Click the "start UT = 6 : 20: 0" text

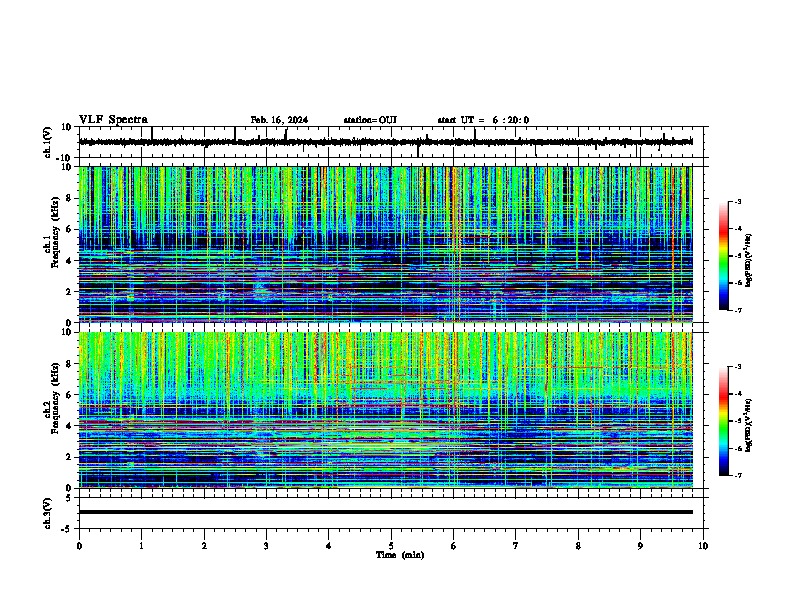point(483,120)
